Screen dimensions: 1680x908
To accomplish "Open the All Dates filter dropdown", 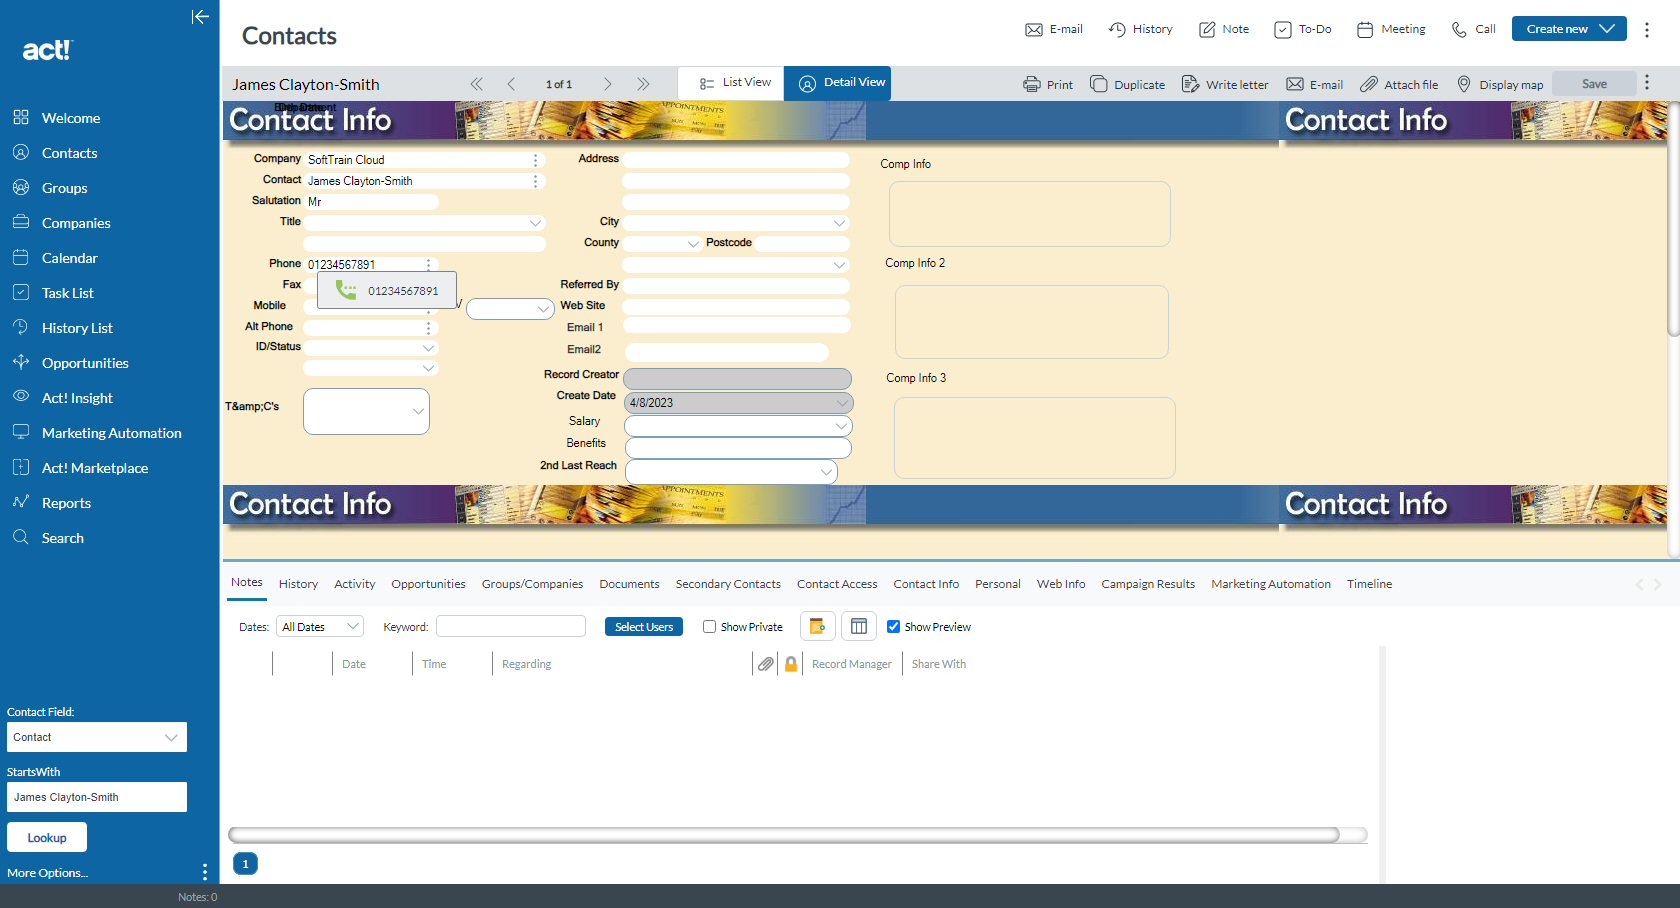I will 319,627.
